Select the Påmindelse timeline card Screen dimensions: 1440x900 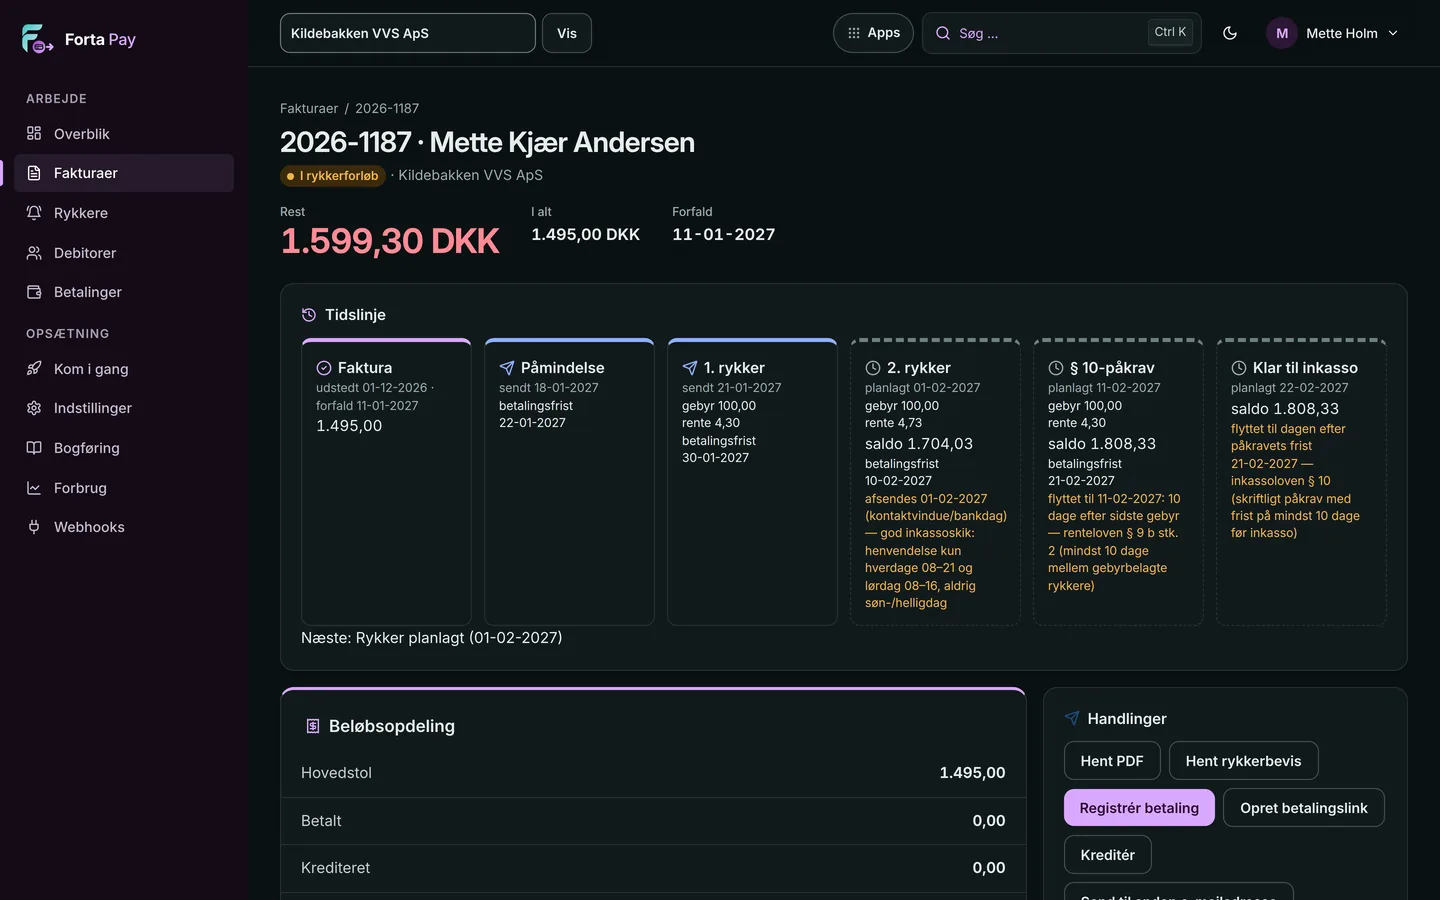[569, 482]
